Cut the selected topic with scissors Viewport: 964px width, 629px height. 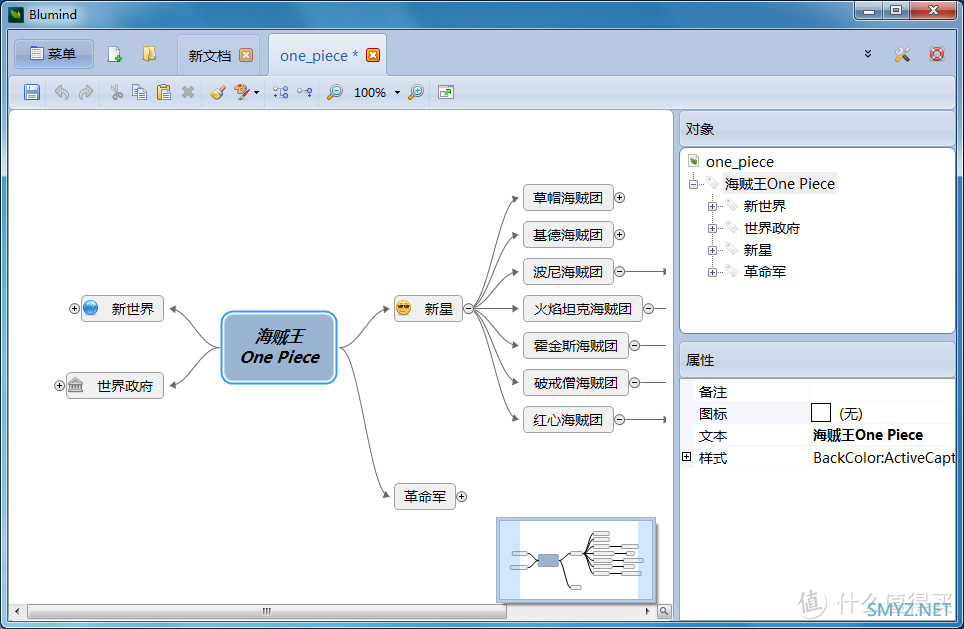116,92
